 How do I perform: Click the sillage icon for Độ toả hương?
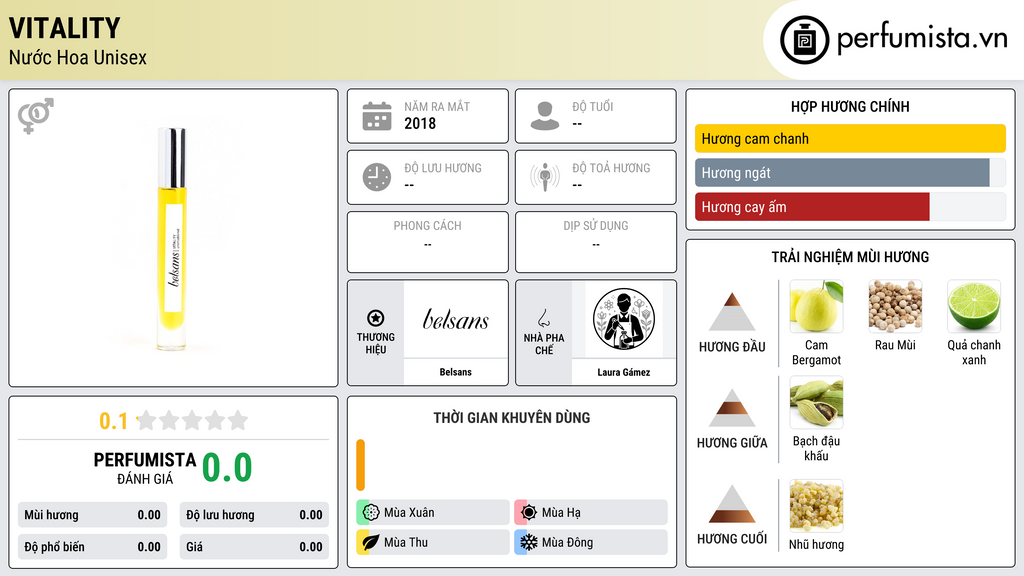(545, 176)
